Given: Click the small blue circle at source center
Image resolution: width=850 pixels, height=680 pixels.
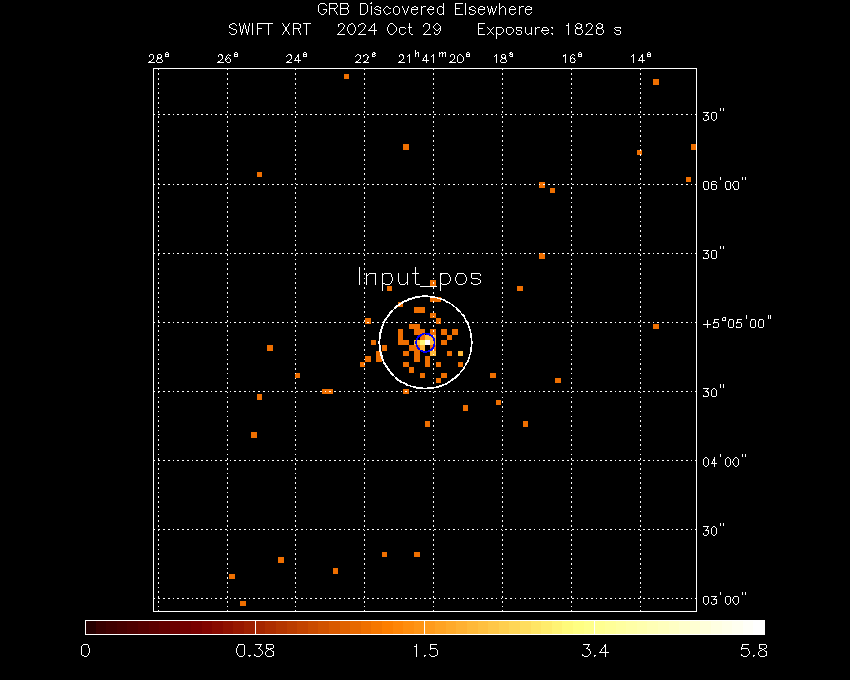Looking at the screenshot, I should tap(426, 343).
